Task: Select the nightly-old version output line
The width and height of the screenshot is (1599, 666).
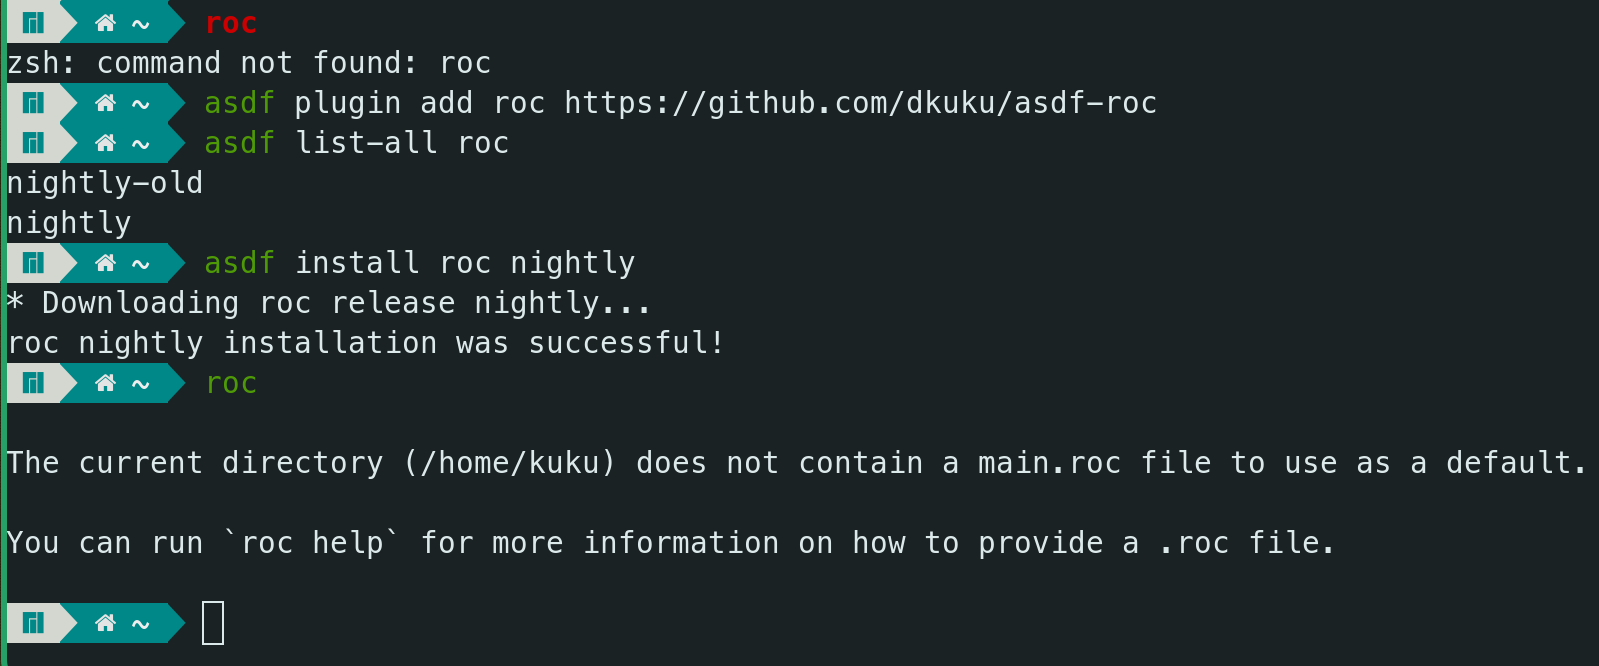Action: pyautogui.click(x=105, y=183)
